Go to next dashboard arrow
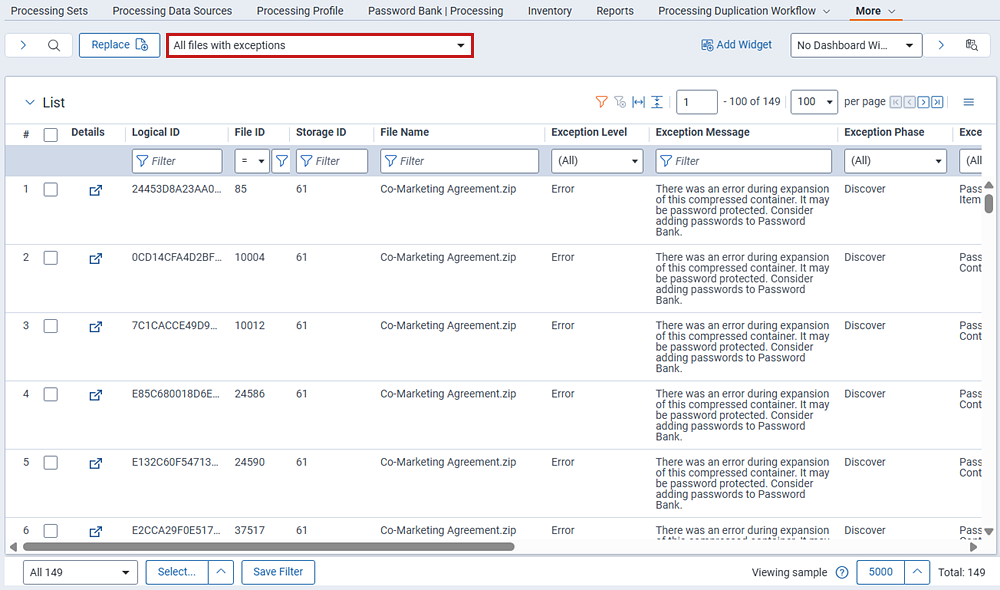The image size is (1000, 590). tap(941, 45)
